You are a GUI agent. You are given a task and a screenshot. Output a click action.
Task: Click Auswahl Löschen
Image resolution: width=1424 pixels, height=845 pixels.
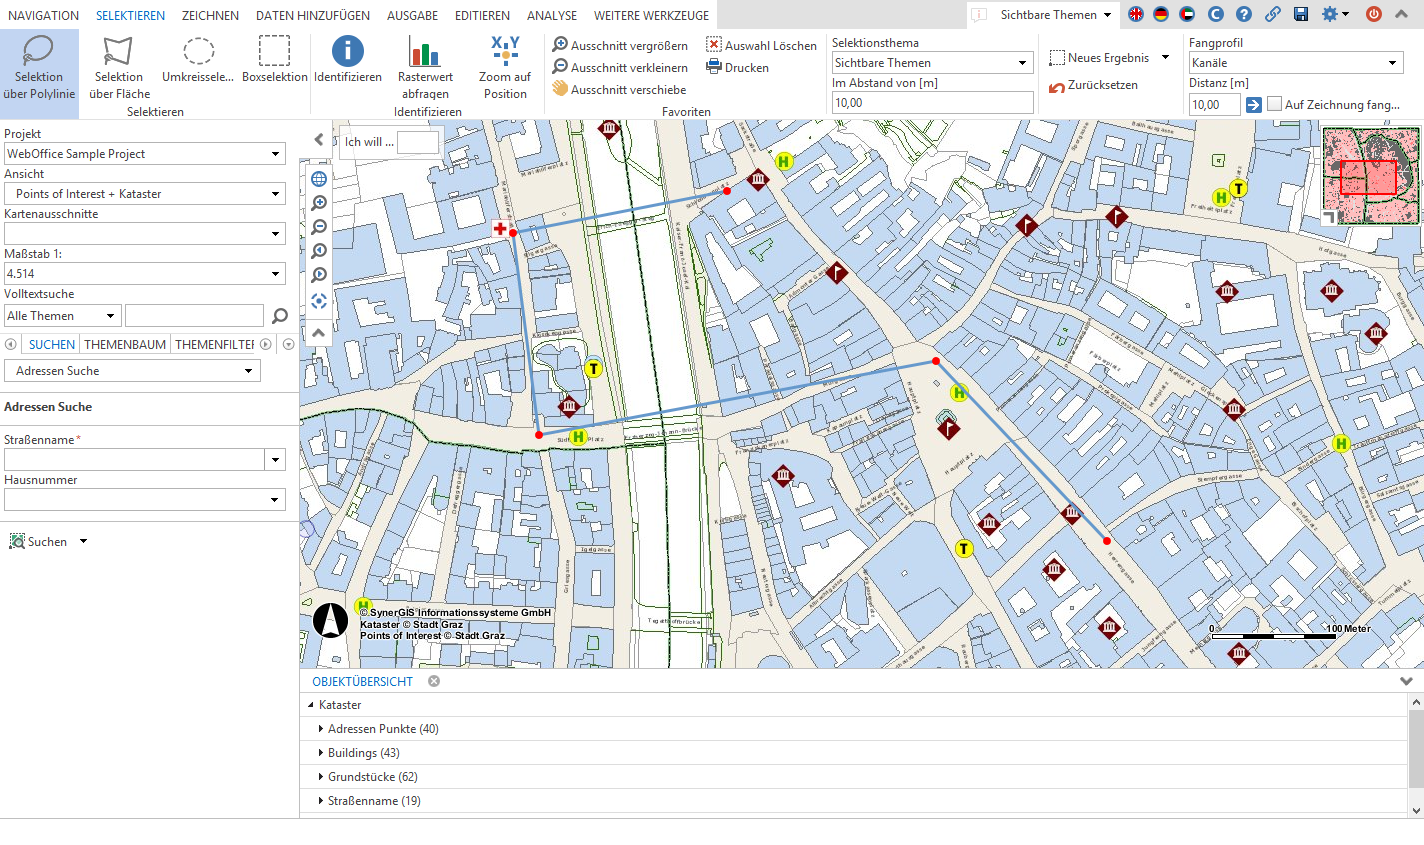tap(763, 45)
